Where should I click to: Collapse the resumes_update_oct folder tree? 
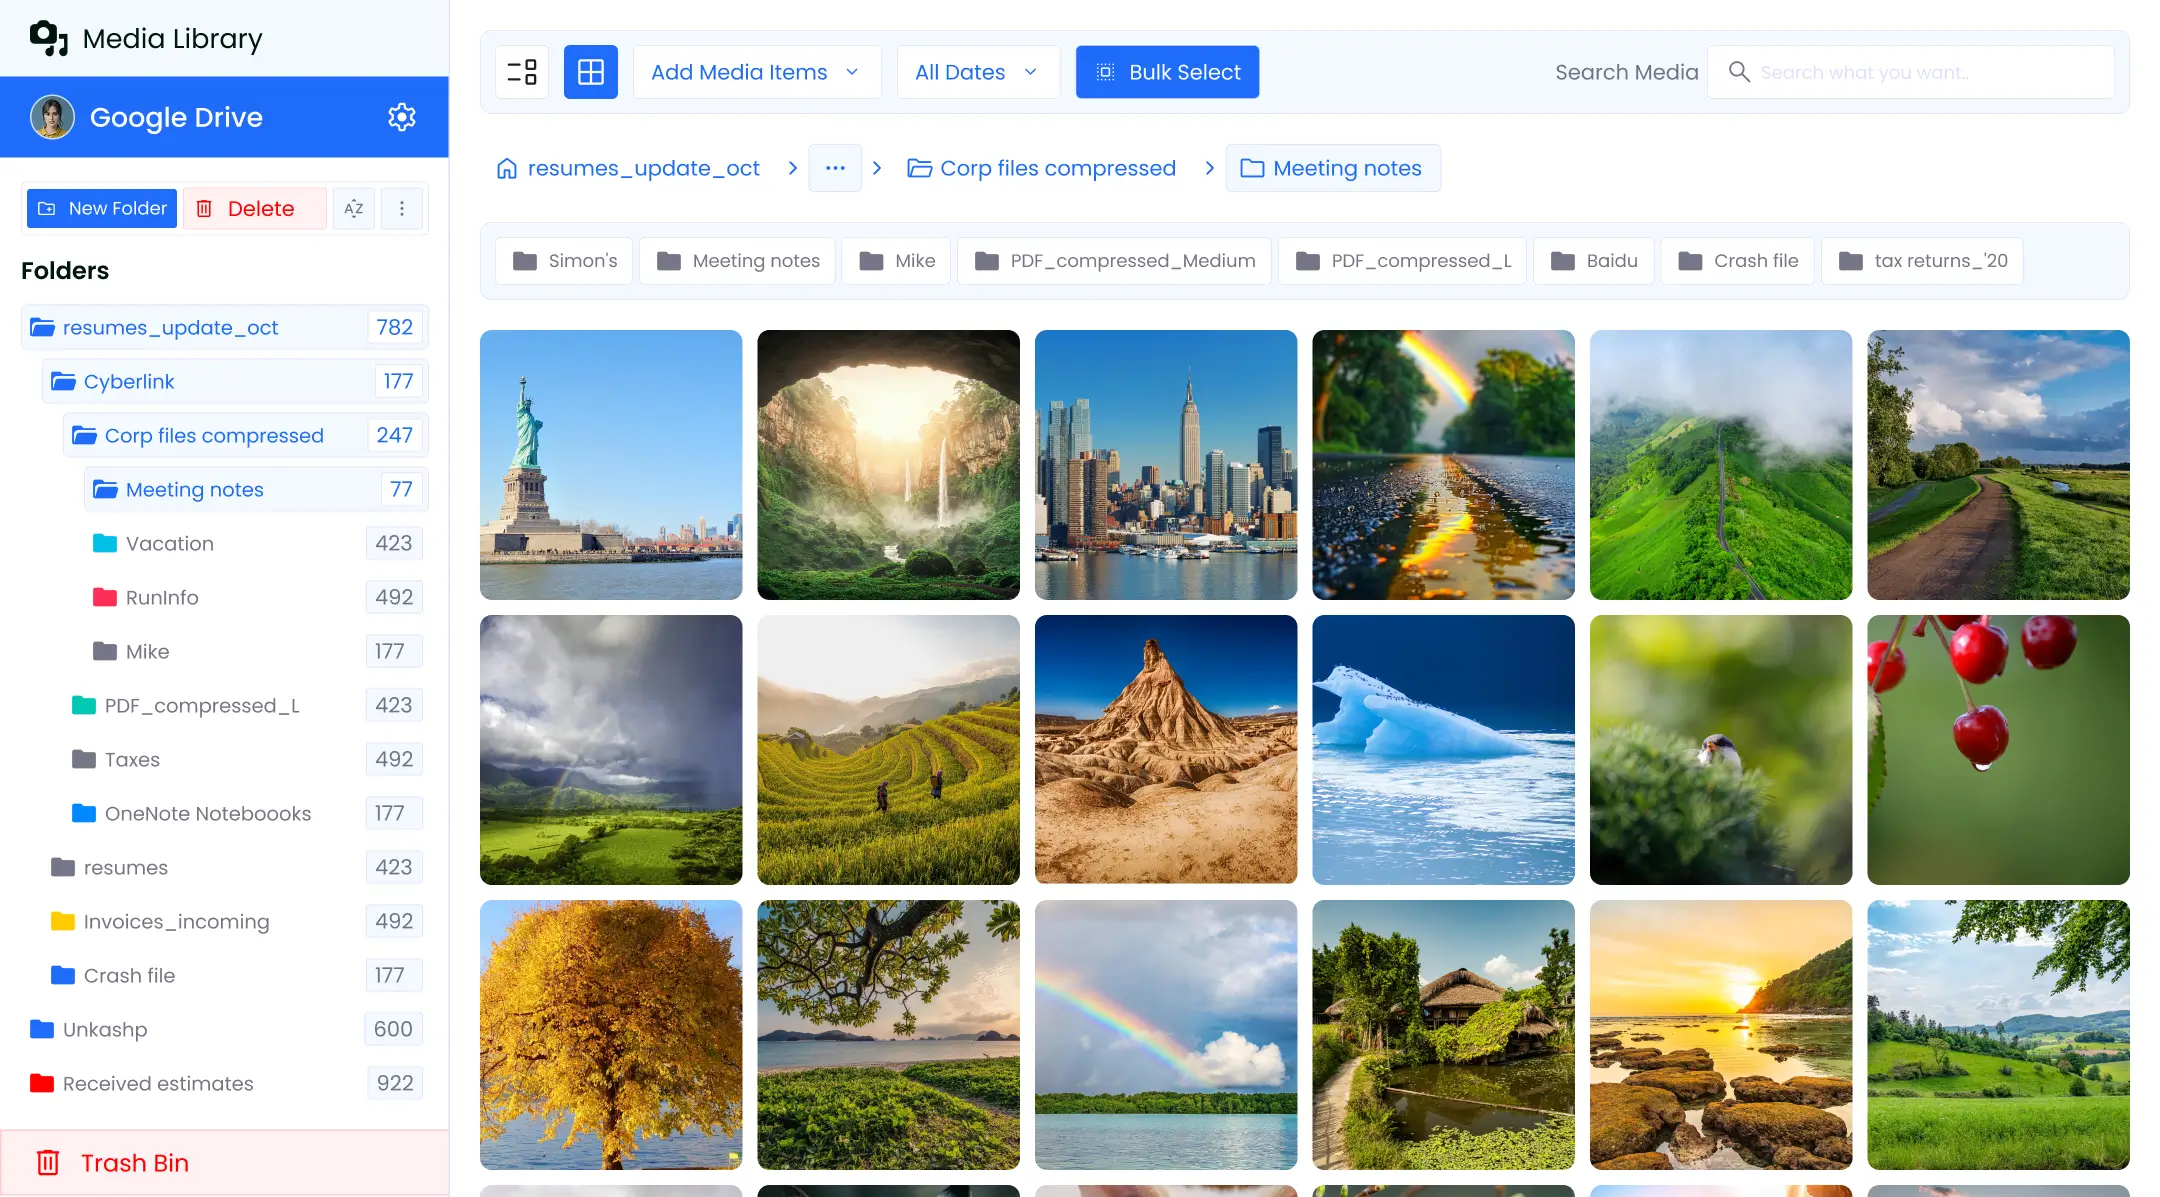42,327
